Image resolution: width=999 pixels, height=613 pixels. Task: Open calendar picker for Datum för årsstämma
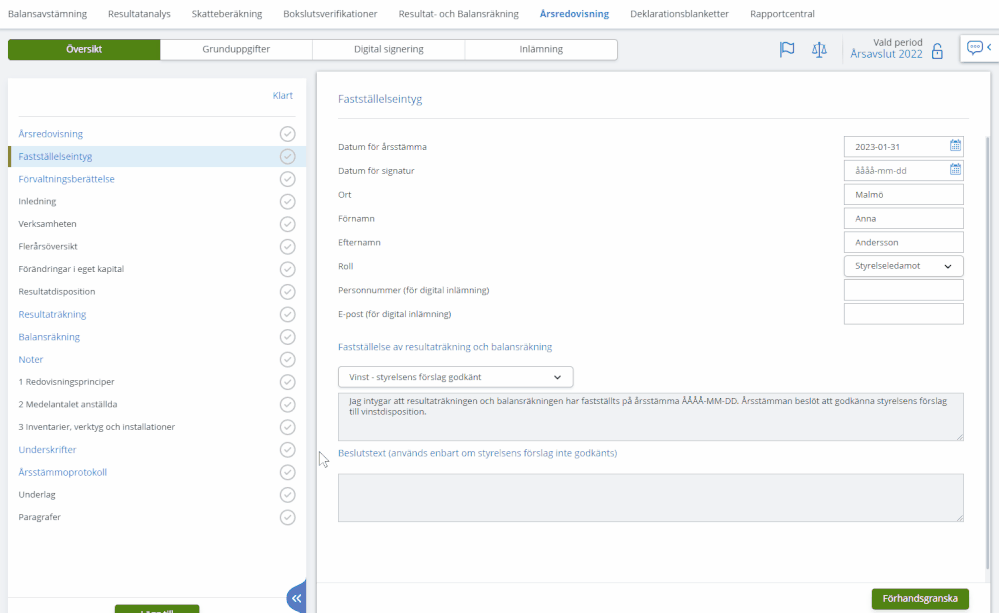click(x=955, y=146)
